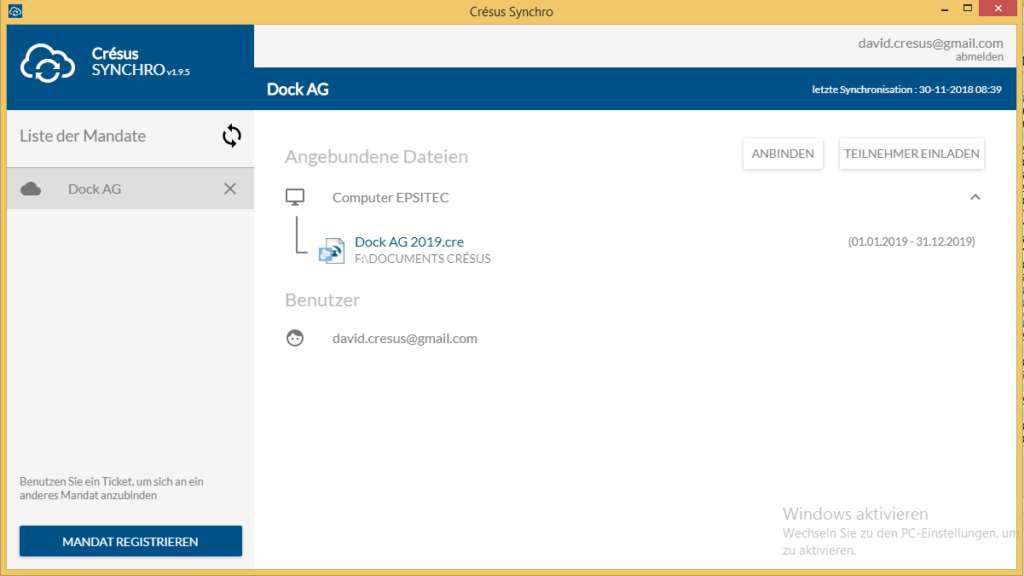The height and width of the screenshot is (576, 1024).
Task: Select Dock AG in mandate list
Action: 131,189
